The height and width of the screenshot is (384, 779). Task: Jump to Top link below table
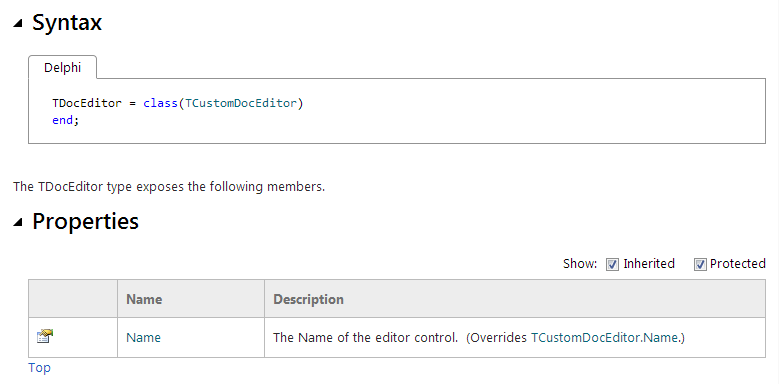[39, 368]
